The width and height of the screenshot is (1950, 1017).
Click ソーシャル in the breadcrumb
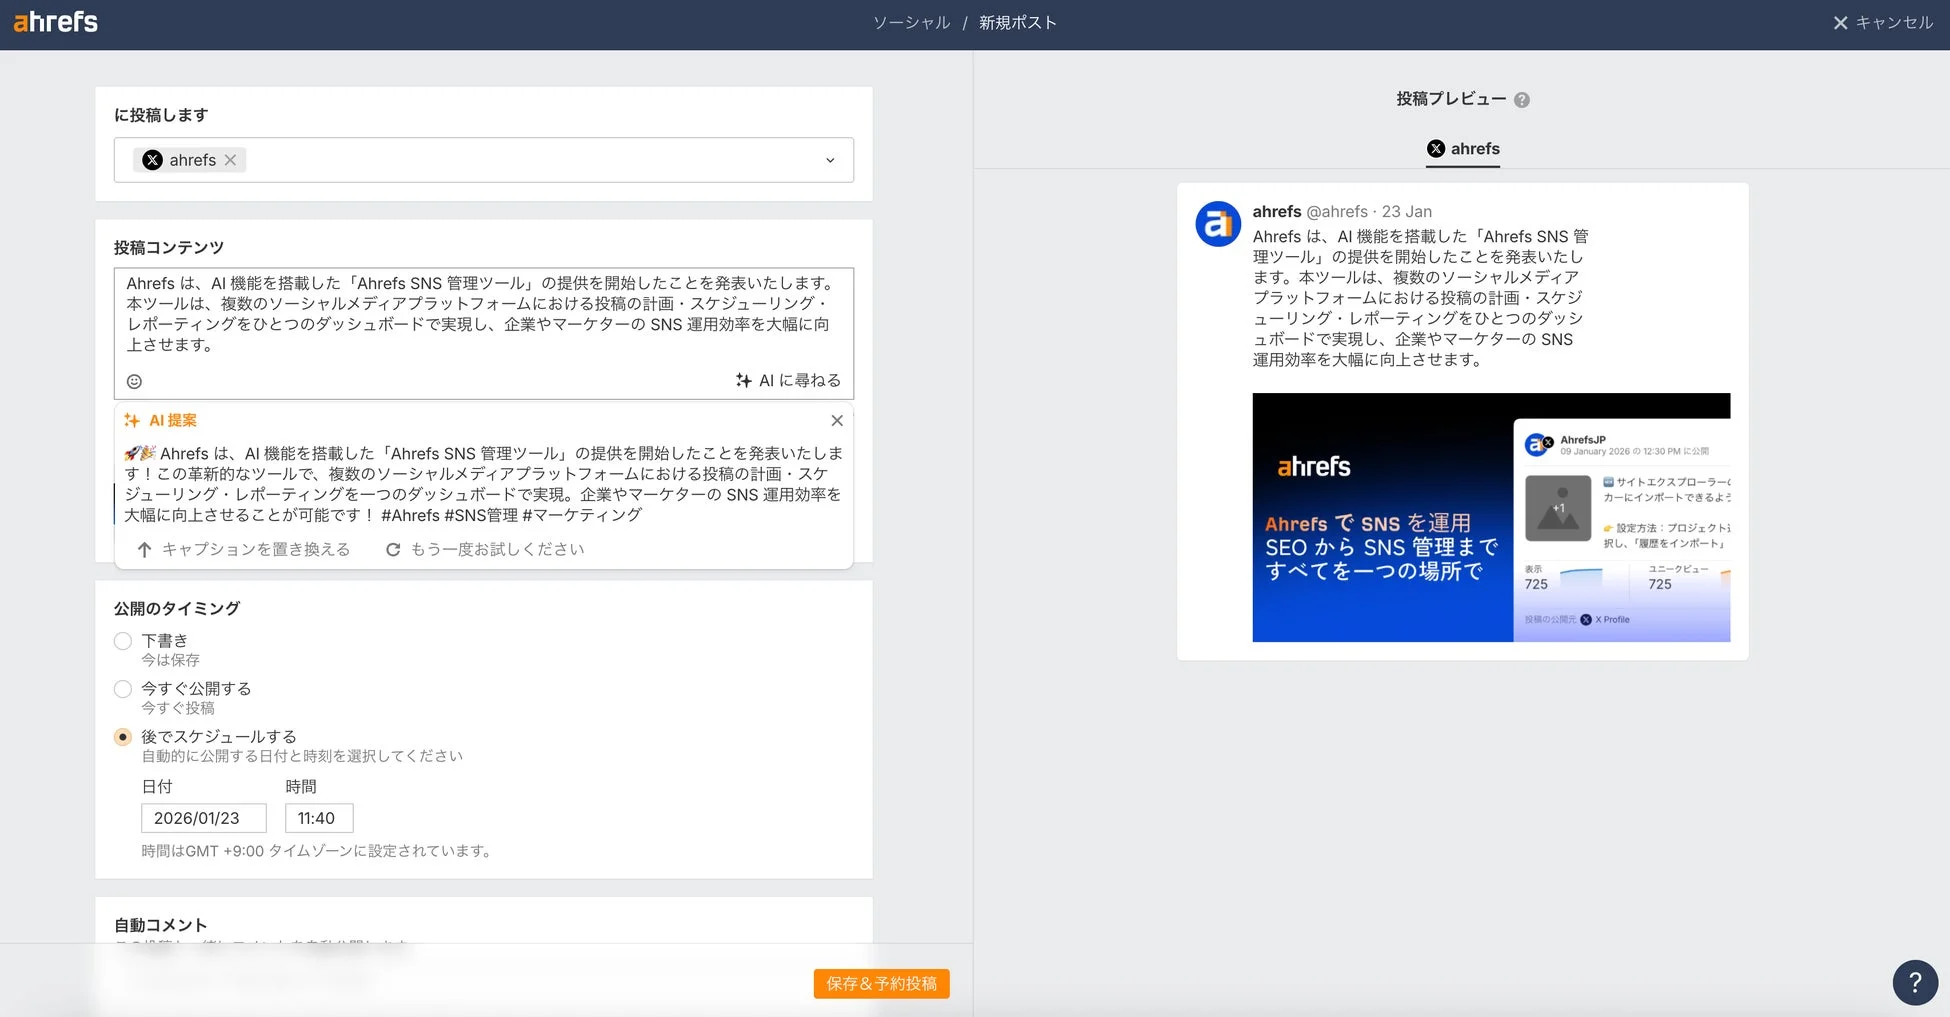(911, 21)
